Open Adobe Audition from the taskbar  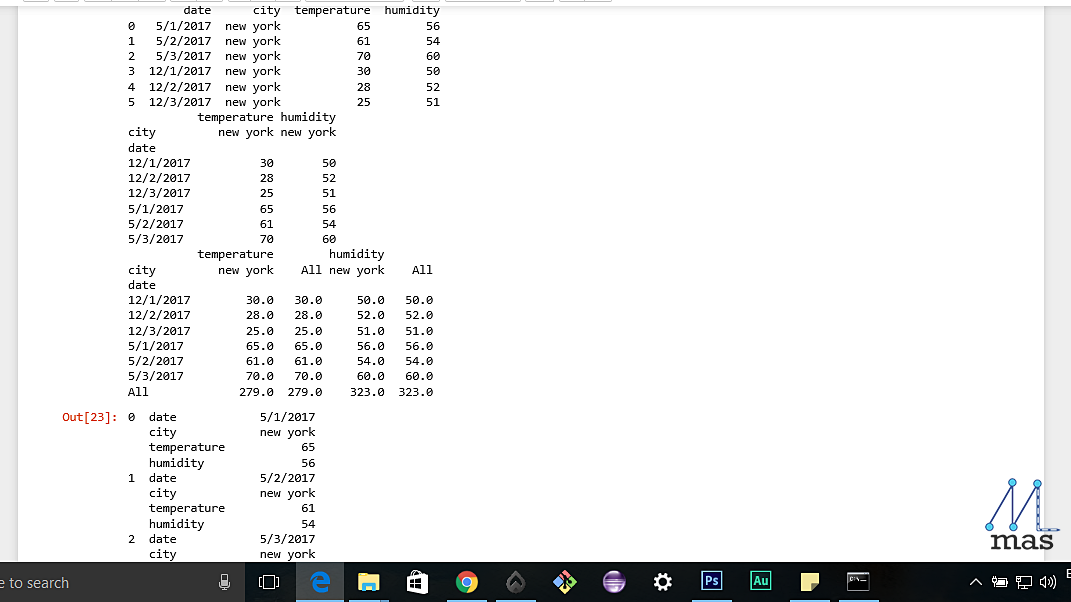(760, 581)
